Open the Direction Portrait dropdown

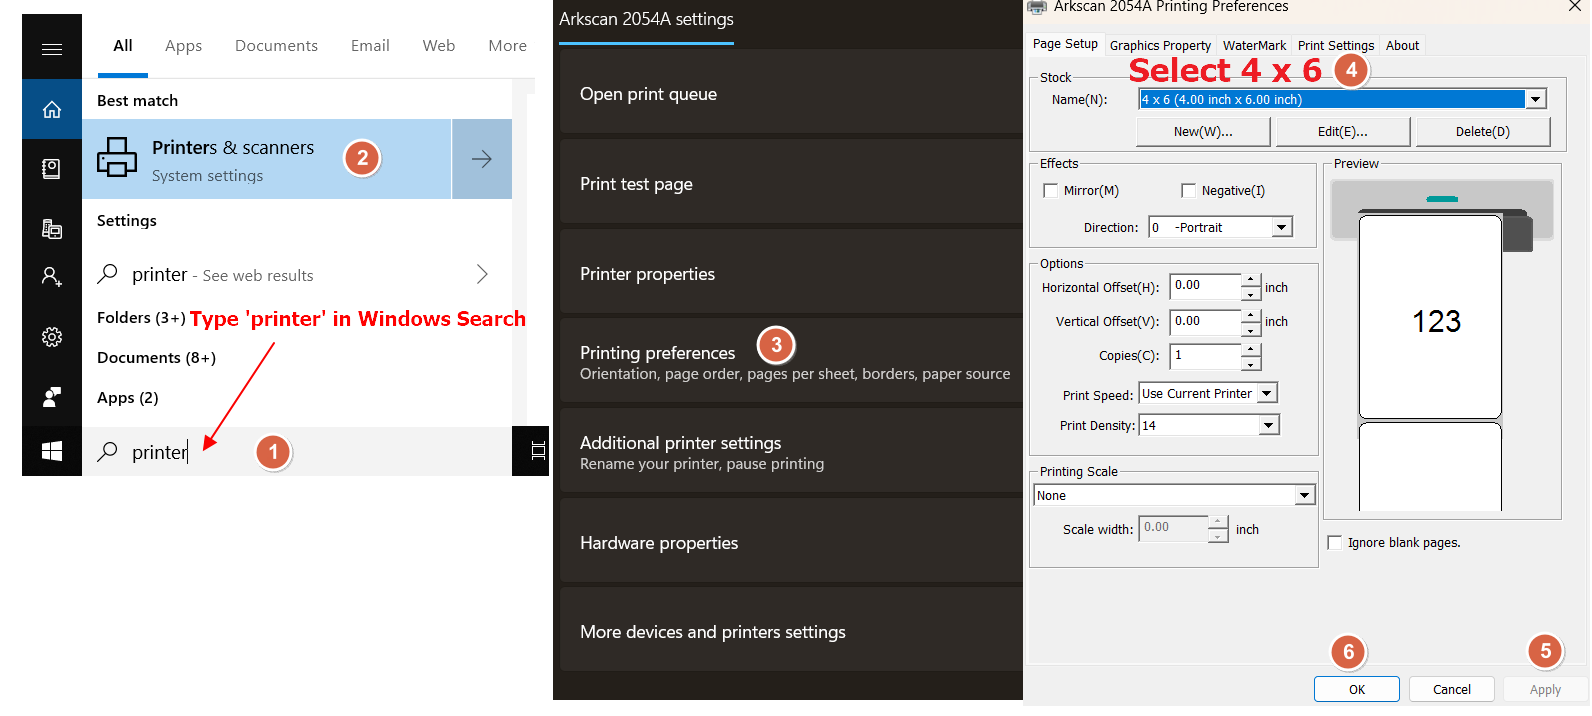pyautogui.click(x=1282, y=227)
